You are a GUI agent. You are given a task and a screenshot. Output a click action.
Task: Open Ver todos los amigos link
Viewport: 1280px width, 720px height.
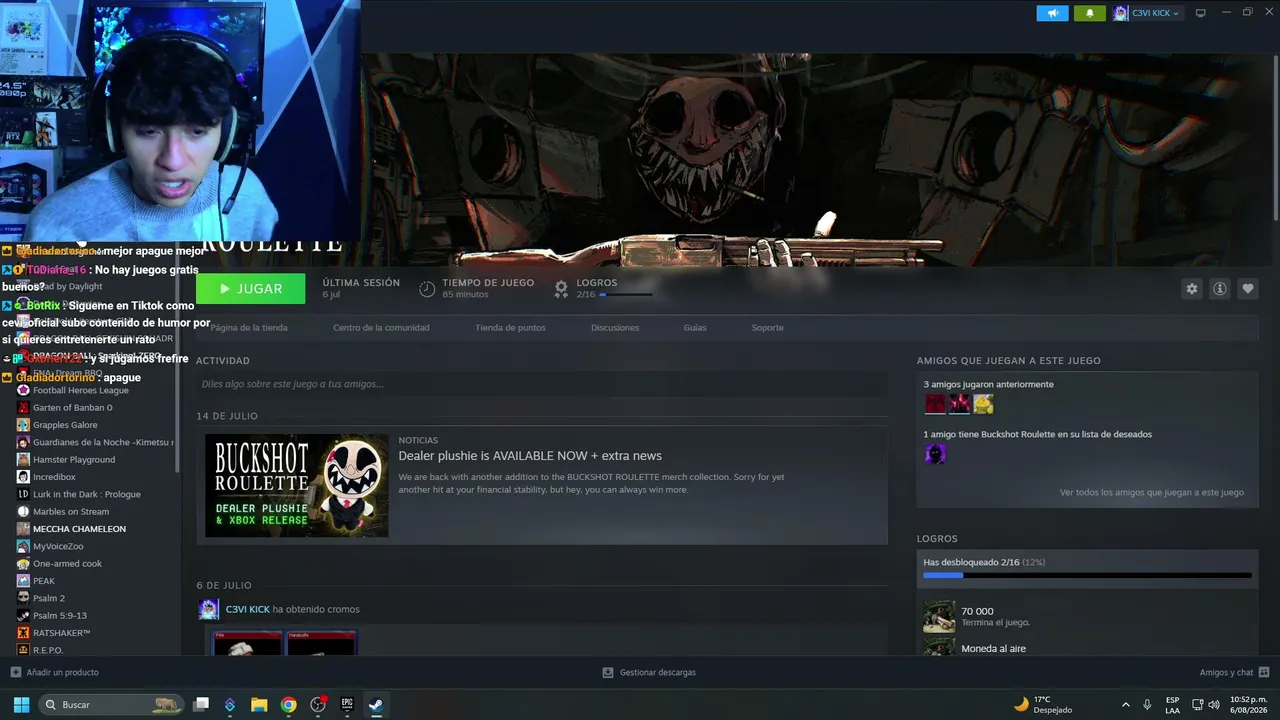point(1152,493)
